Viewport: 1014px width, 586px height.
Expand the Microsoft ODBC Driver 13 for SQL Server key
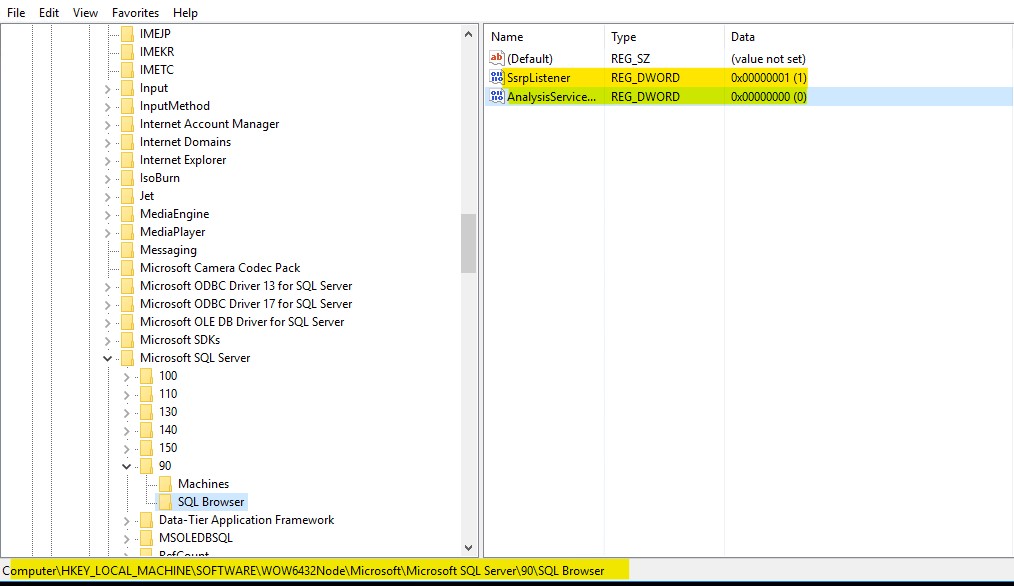pos(107,287)
